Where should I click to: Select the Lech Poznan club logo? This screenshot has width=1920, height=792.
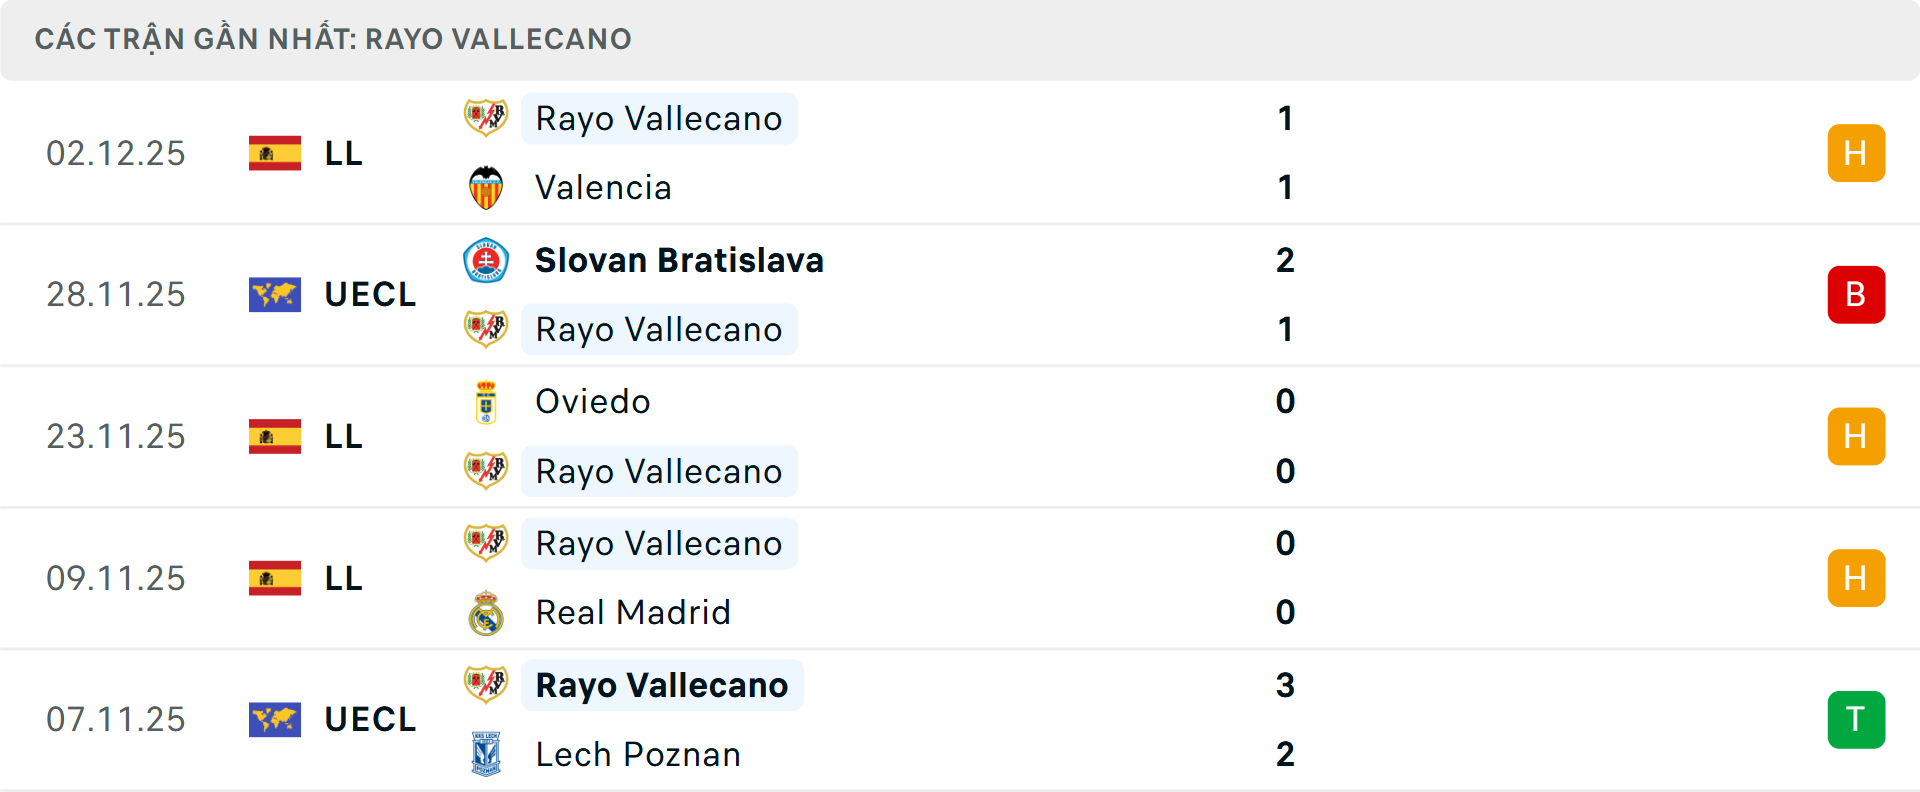pyautogui.click(x=486, y=754)
